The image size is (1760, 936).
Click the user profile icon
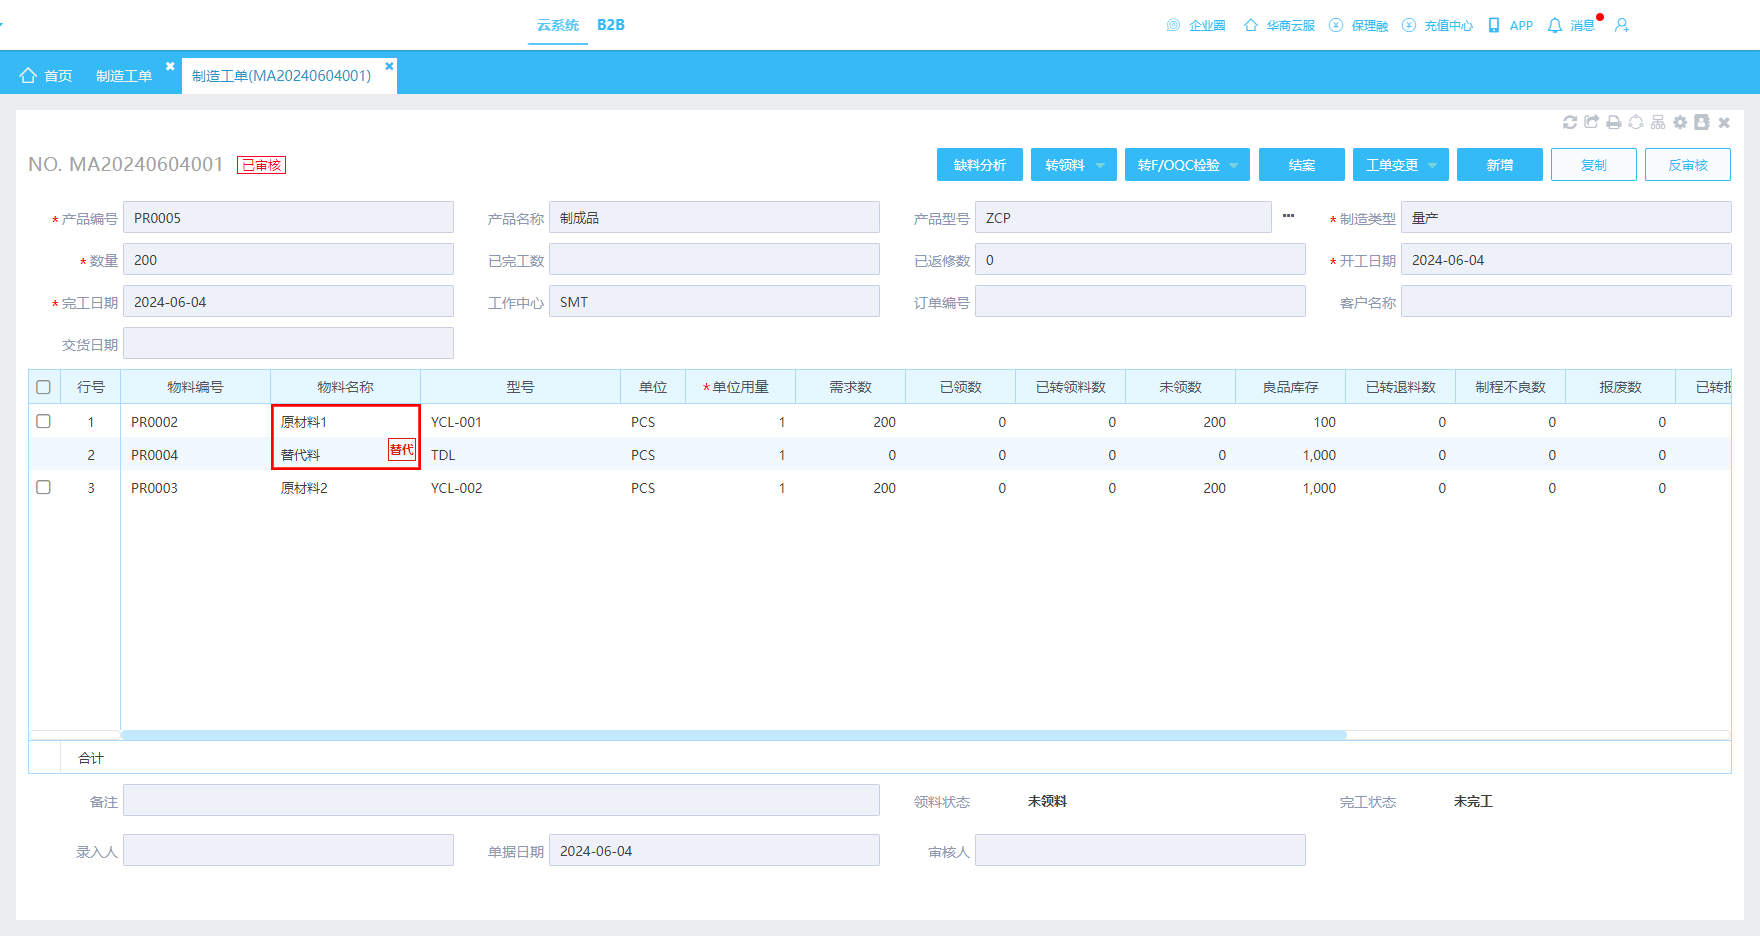pyautogui.click(x=1622, y=25)
